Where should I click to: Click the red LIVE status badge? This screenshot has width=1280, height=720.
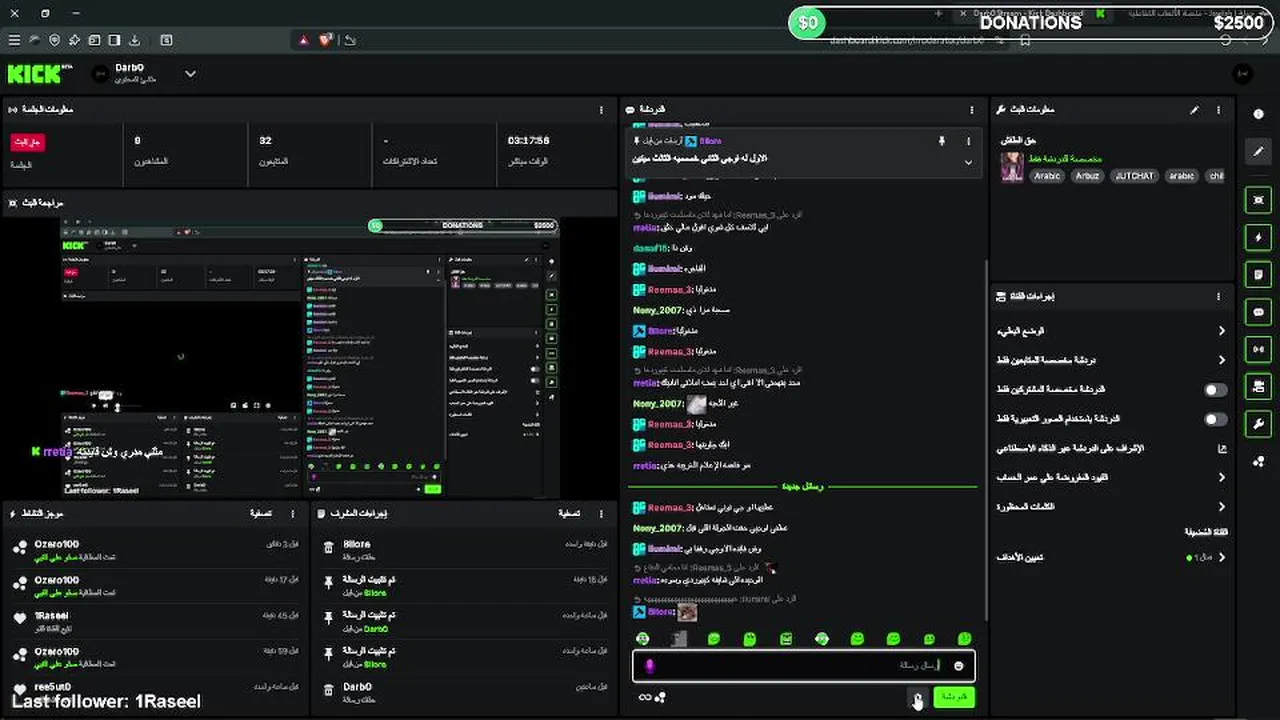27,141
